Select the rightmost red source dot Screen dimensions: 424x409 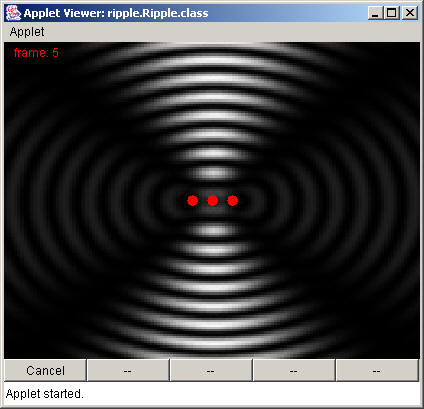233,201
